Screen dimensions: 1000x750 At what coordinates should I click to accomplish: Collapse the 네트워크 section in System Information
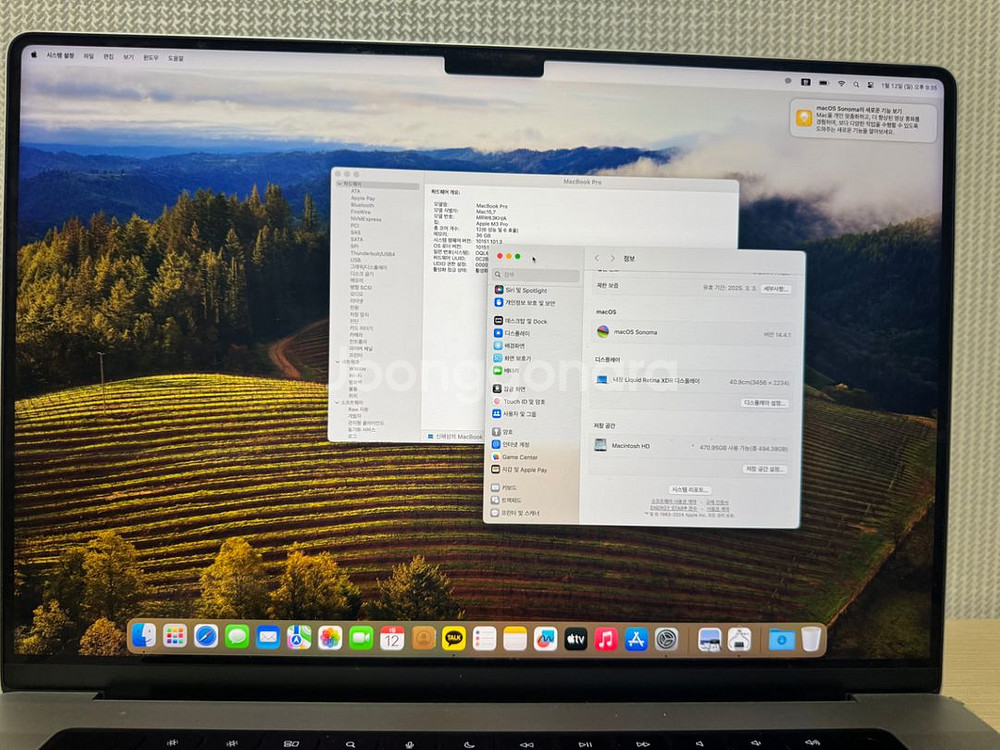tap(338, 362)
